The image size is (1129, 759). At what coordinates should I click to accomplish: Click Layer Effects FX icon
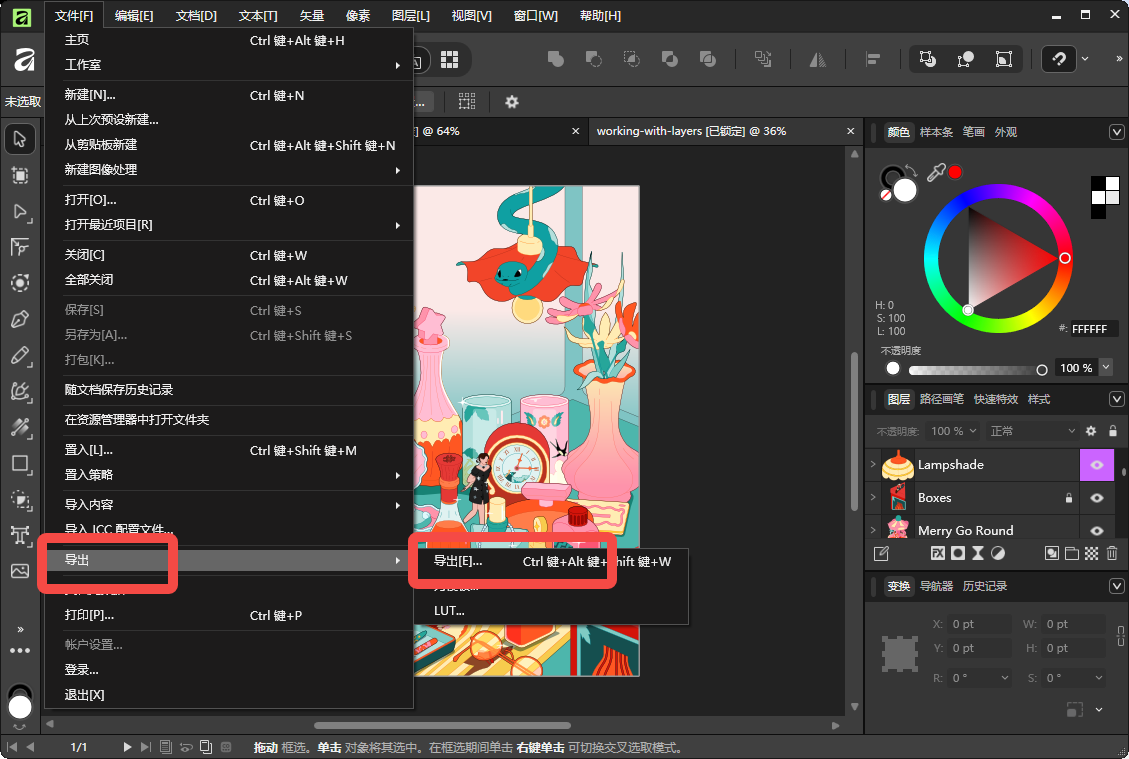click(937, 553)
